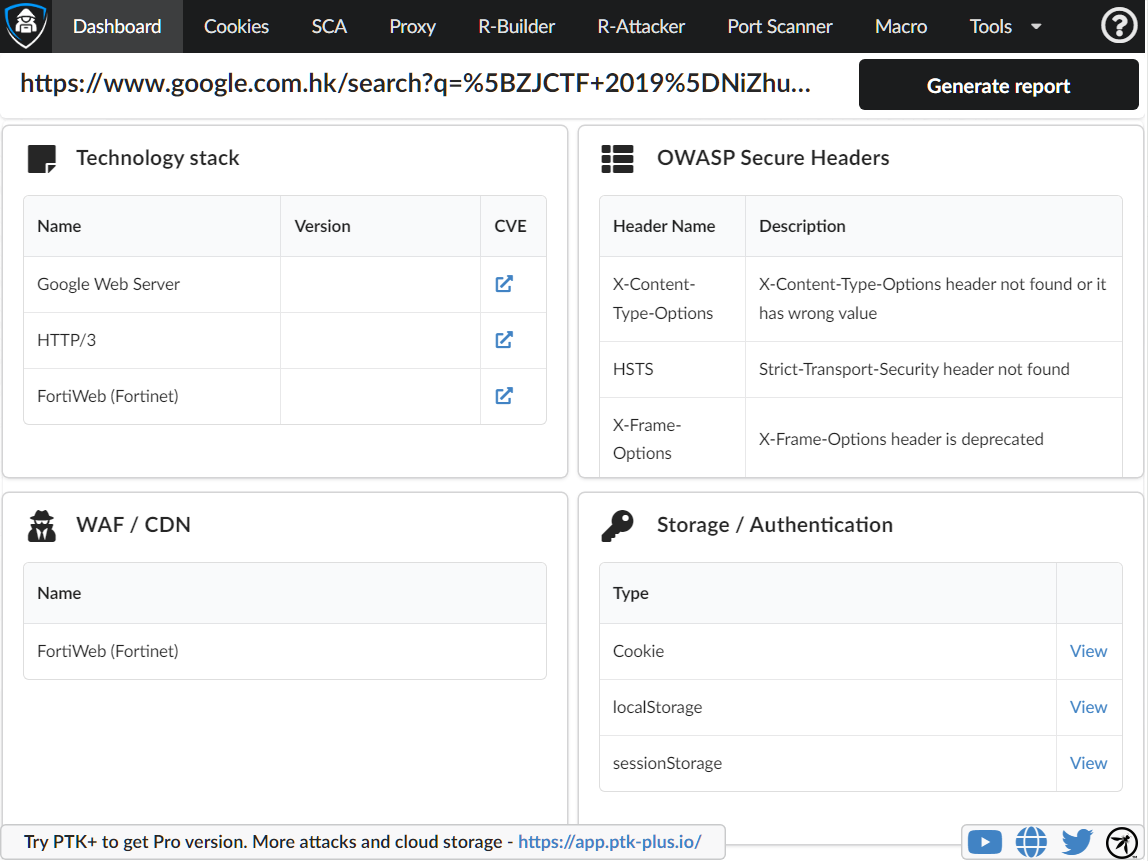Click the Generate report button
This screenshot has height=861, width=1148.
(x=998, y=86)
